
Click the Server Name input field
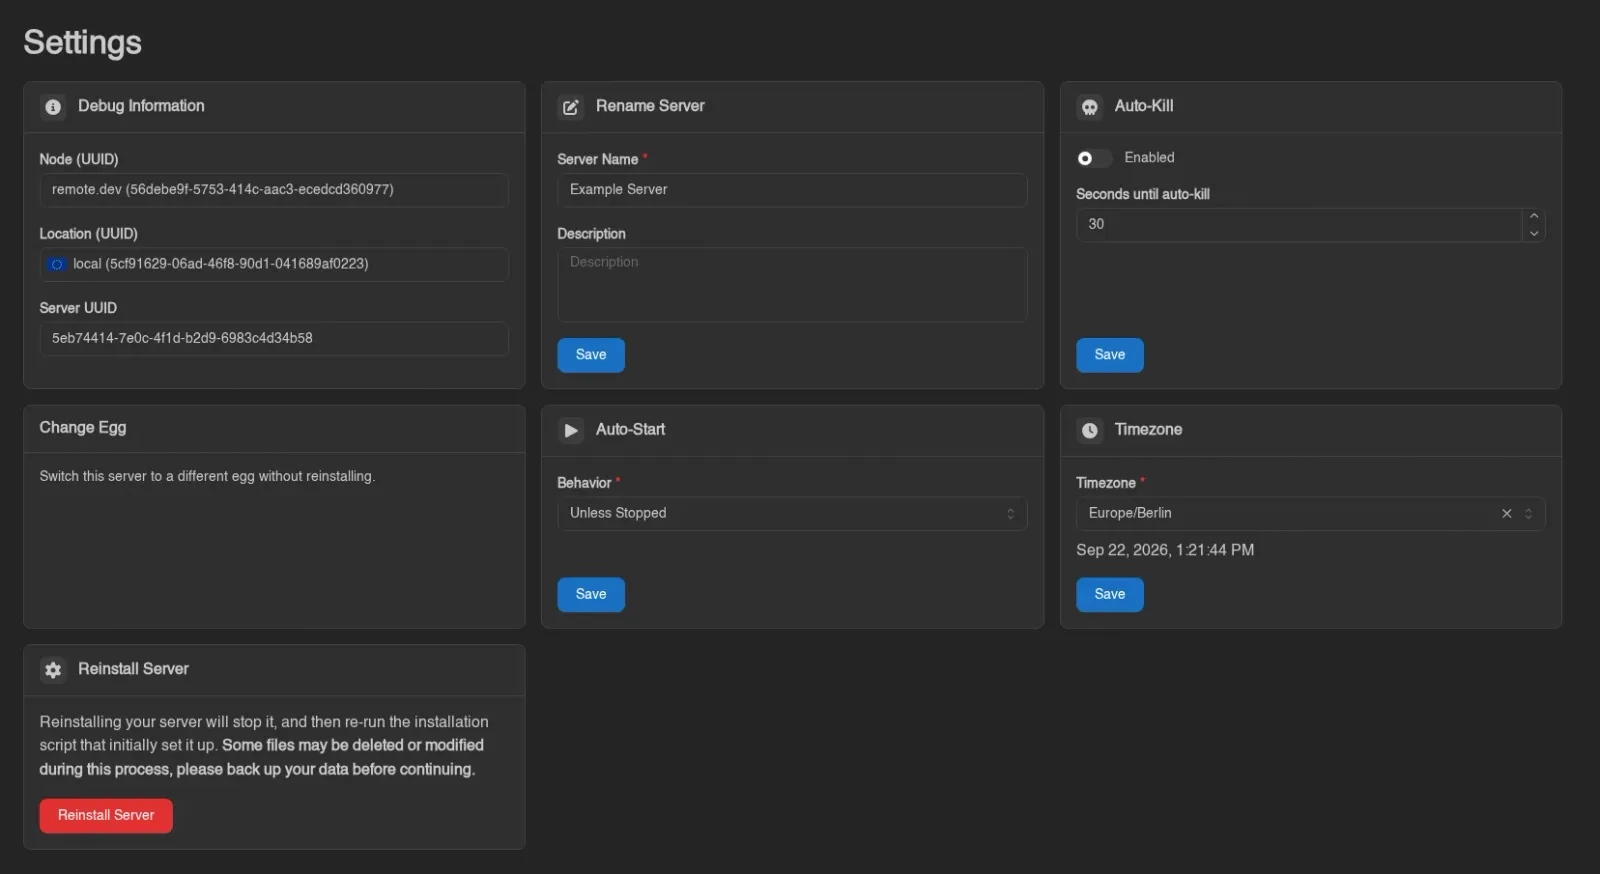[x=791, y=190]
